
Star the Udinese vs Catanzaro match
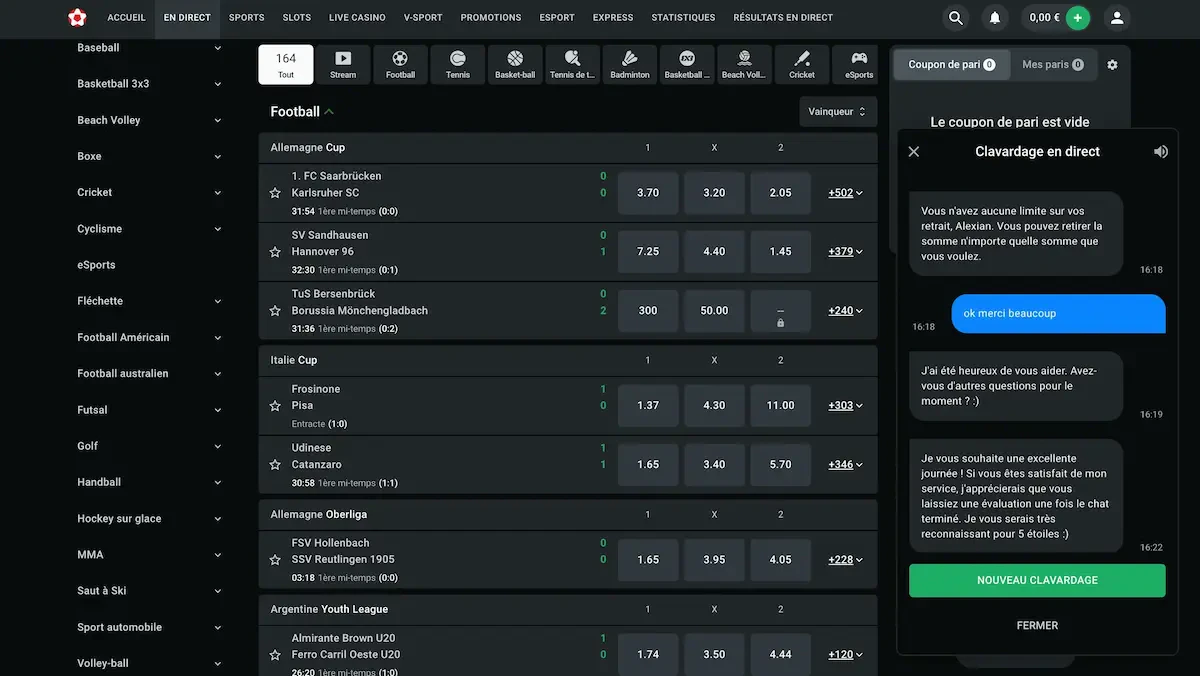275,465
